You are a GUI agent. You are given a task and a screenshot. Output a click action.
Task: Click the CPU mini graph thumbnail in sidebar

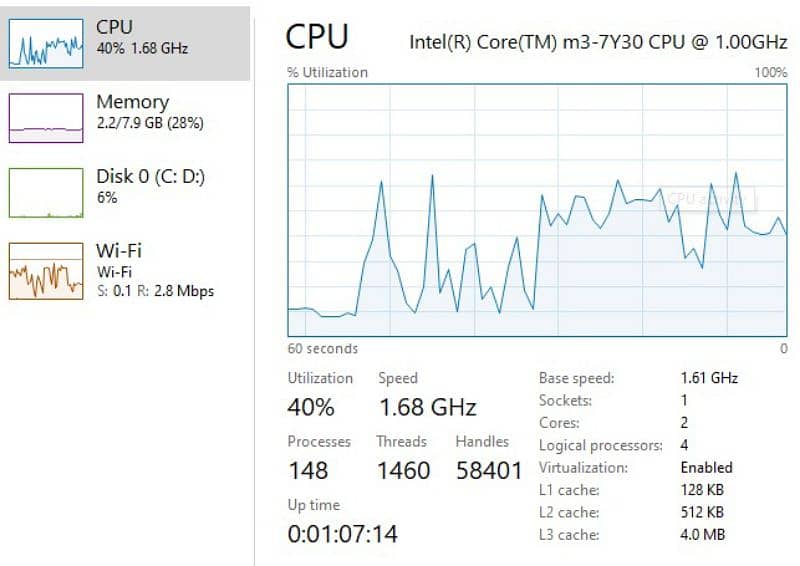(46, 43)
